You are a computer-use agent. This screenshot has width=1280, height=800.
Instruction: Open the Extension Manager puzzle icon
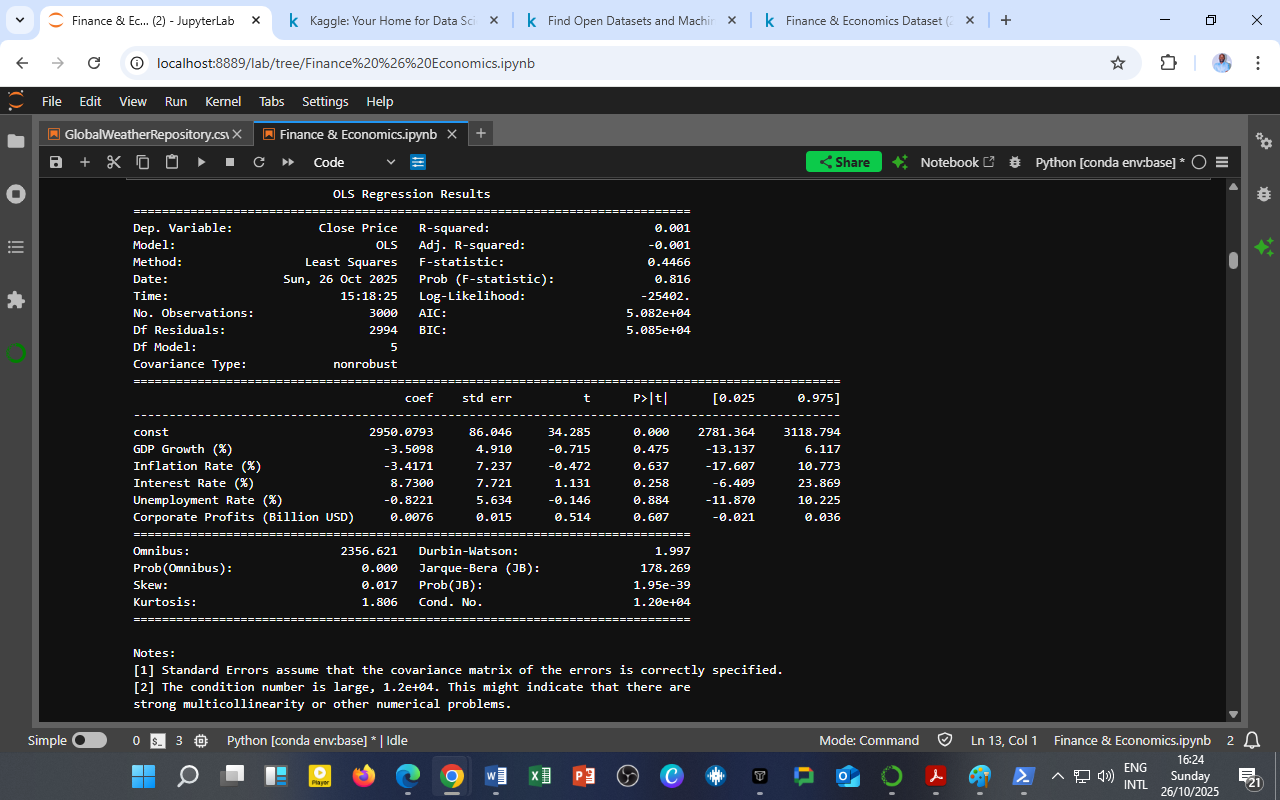[x=16, y=299]
